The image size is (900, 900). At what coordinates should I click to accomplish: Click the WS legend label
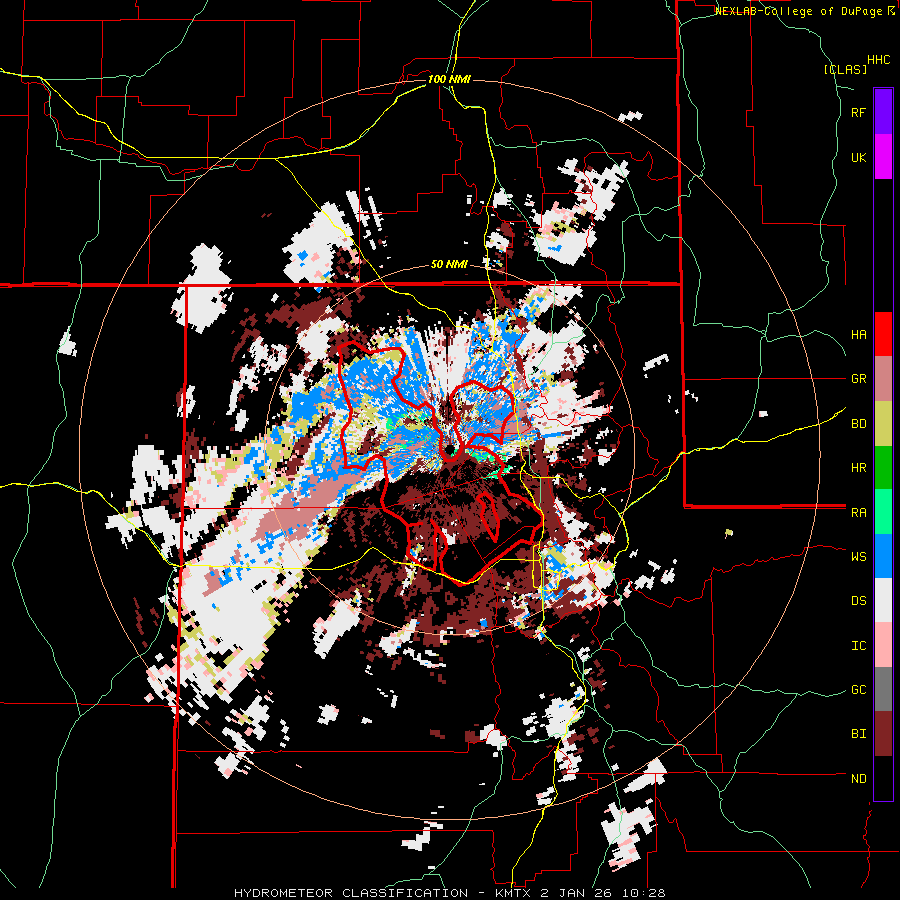tap(858, 557)
